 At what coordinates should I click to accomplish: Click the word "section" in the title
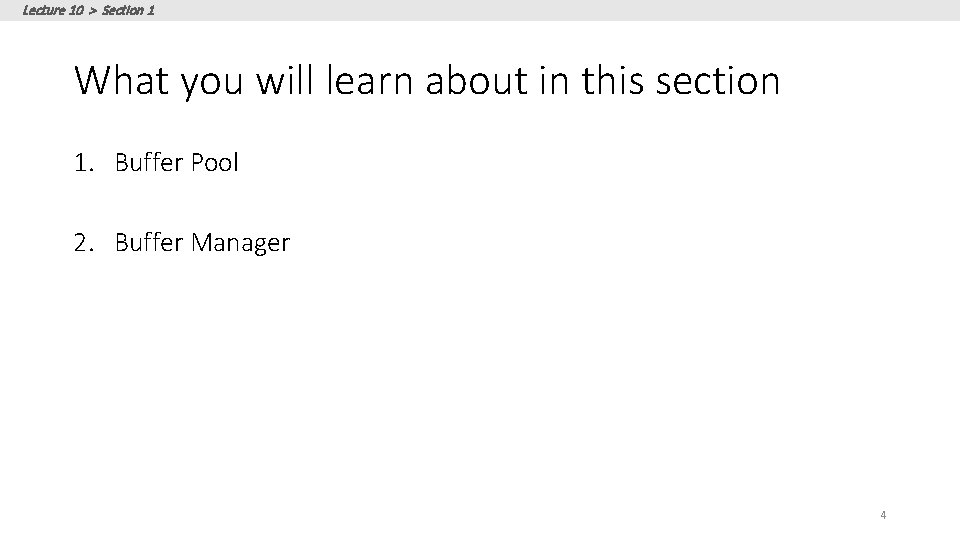[718, 80]
